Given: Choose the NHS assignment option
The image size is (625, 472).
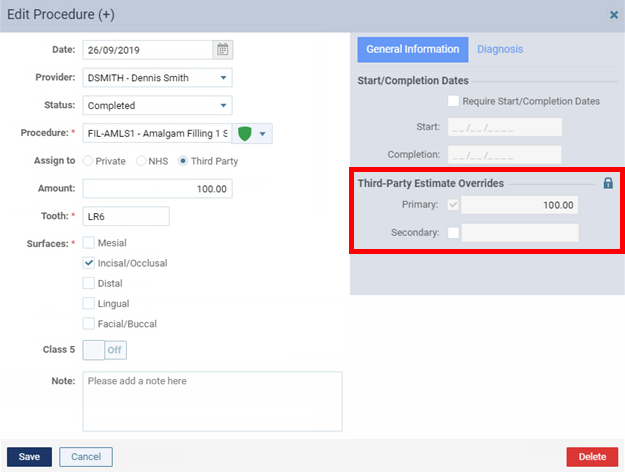Looking at the screenshot, I should tap(141, 161).
